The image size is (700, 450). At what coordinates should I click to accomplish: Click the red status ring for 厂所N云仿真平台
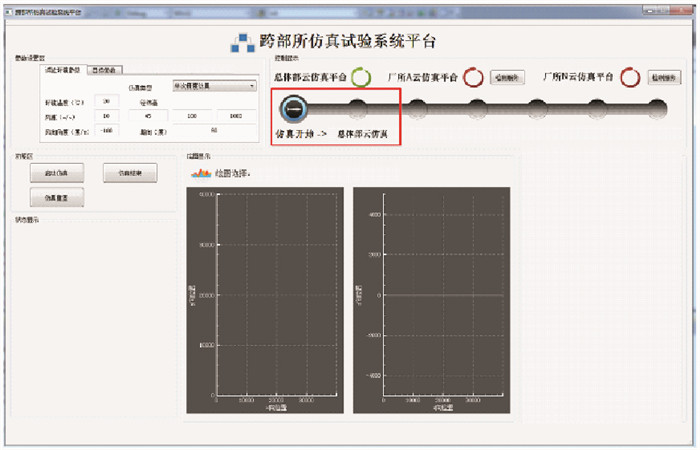pos(631,77)
